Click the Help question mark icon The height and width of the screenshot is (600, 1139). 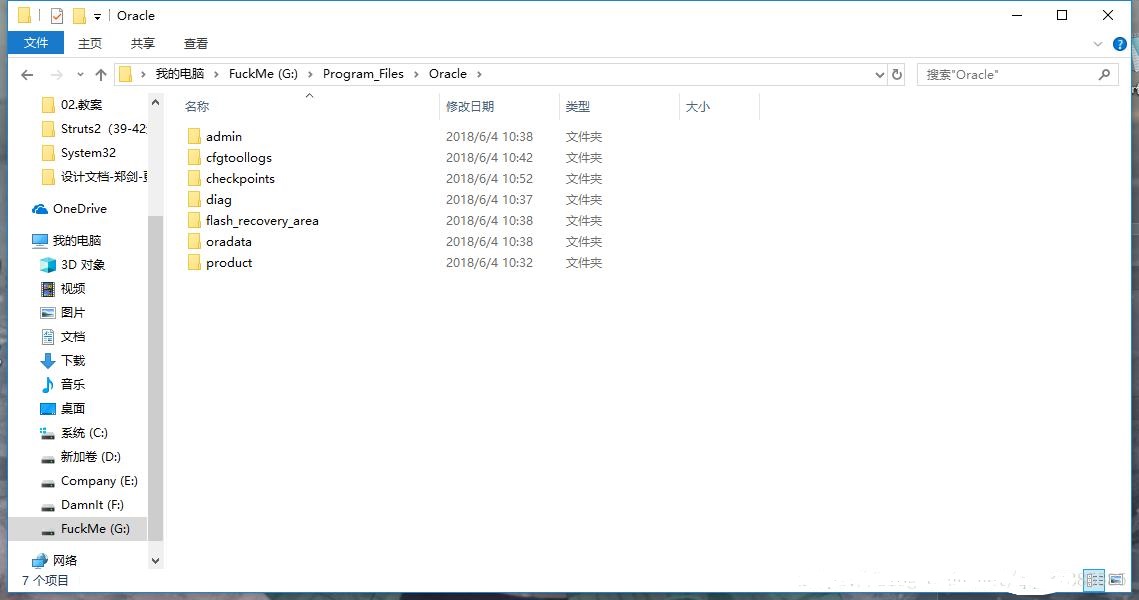click(x=1120, y=44)
